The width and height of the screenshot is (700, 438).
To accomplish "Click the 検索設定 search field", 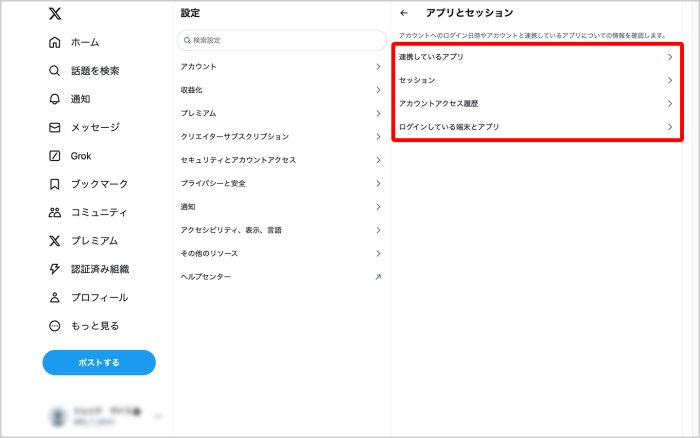I will click(280, 40).
